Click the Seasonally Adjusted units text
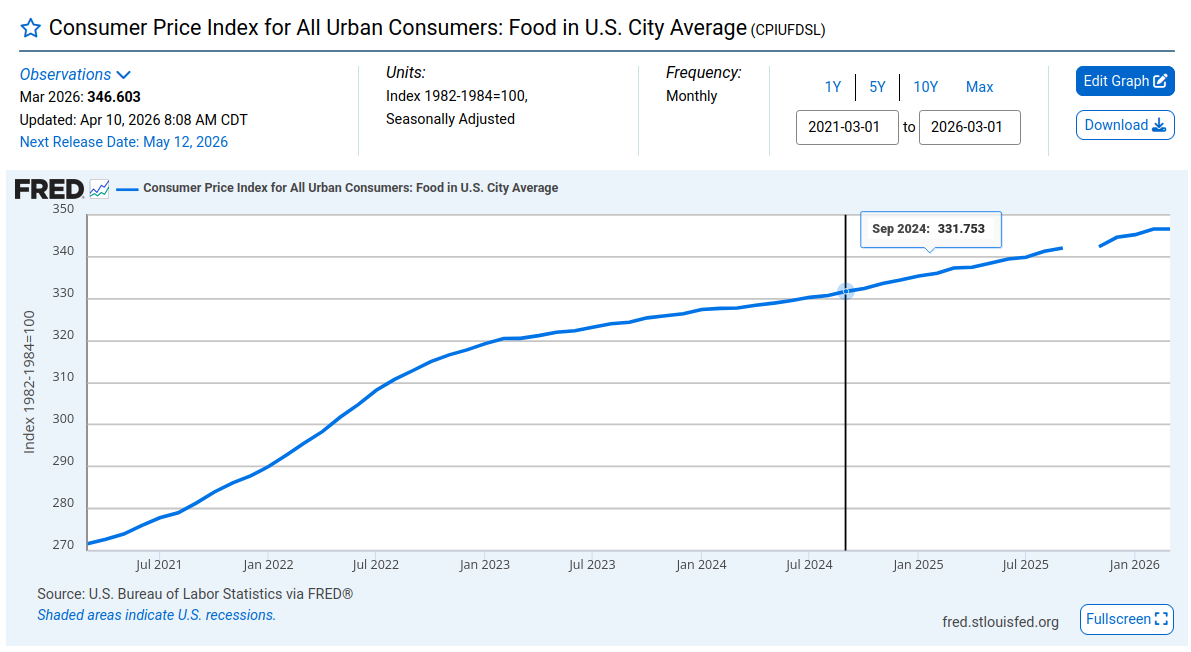Screen dimensions: 1191x652 [450, 119]
